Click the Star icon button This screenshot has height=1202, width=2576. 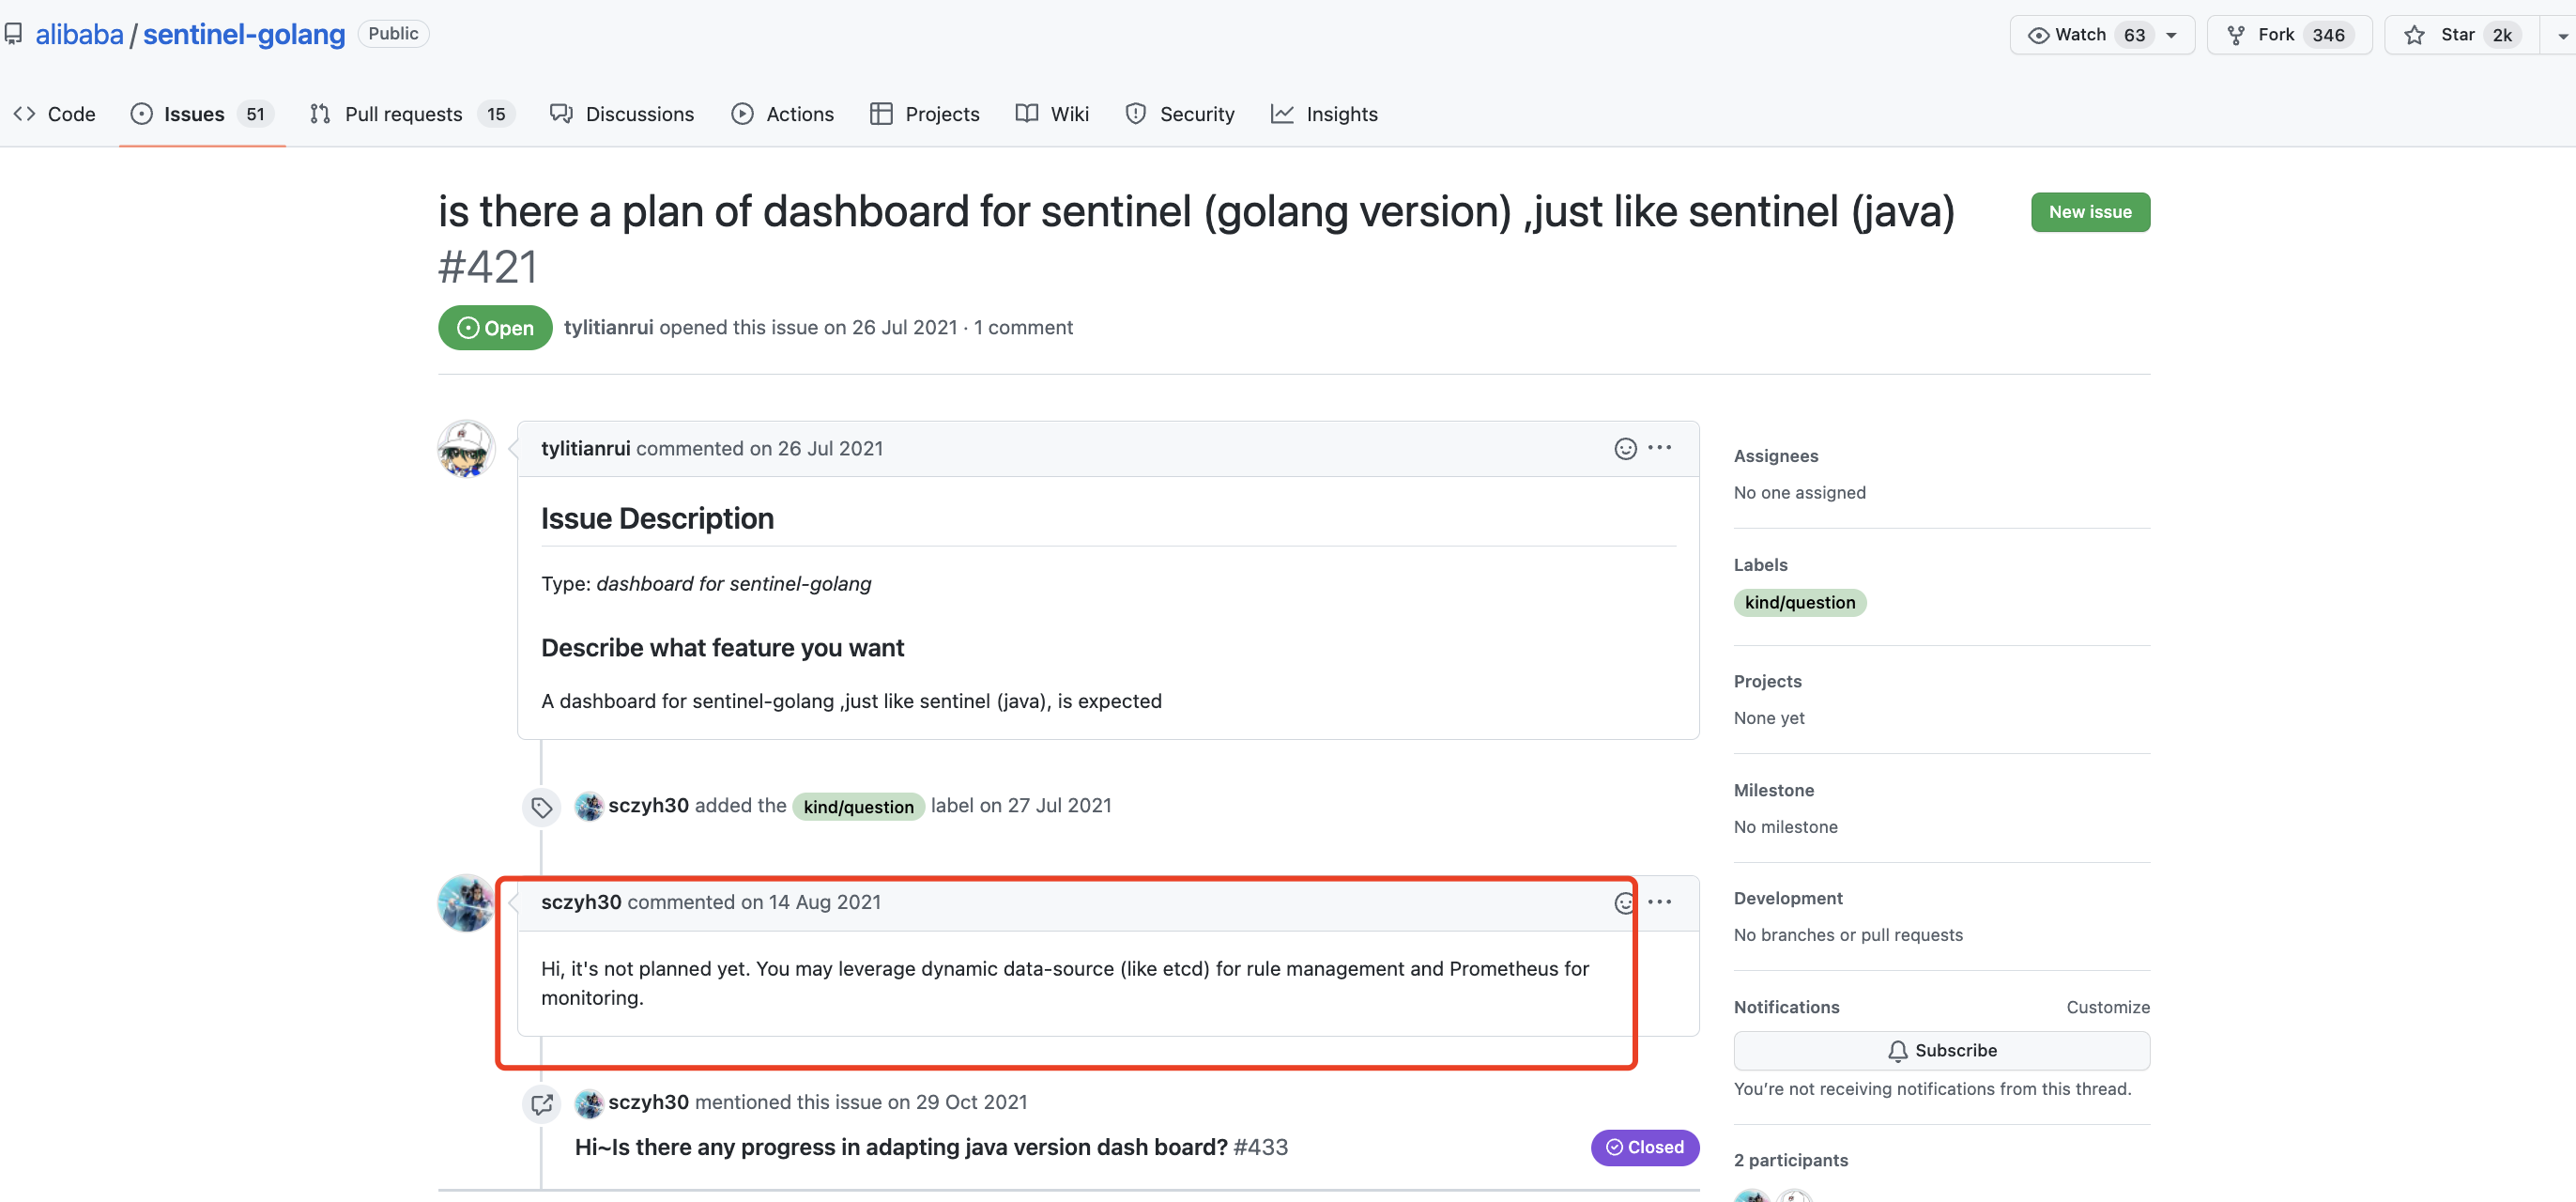pyautogui.click(x=2414, y=35)
